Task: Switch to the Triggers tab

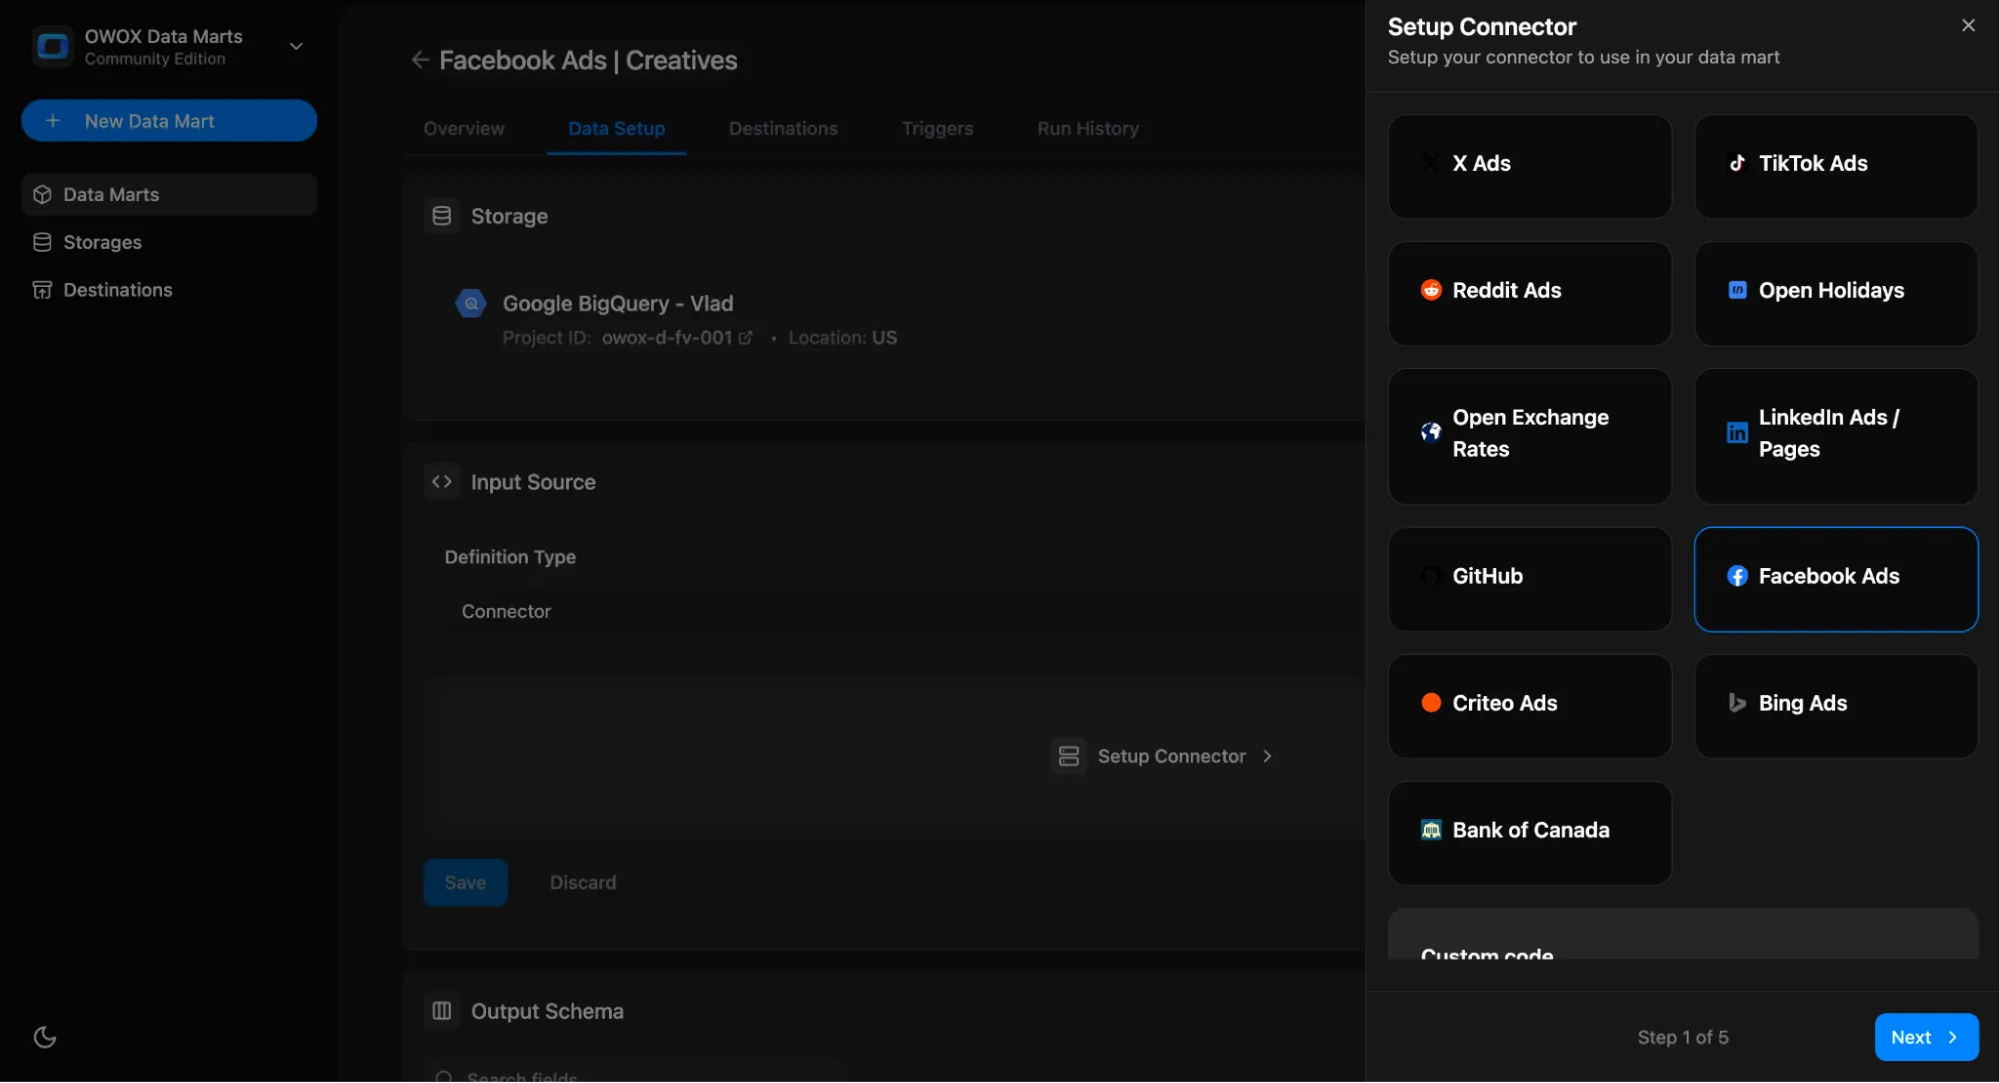Action: point(937,128)
